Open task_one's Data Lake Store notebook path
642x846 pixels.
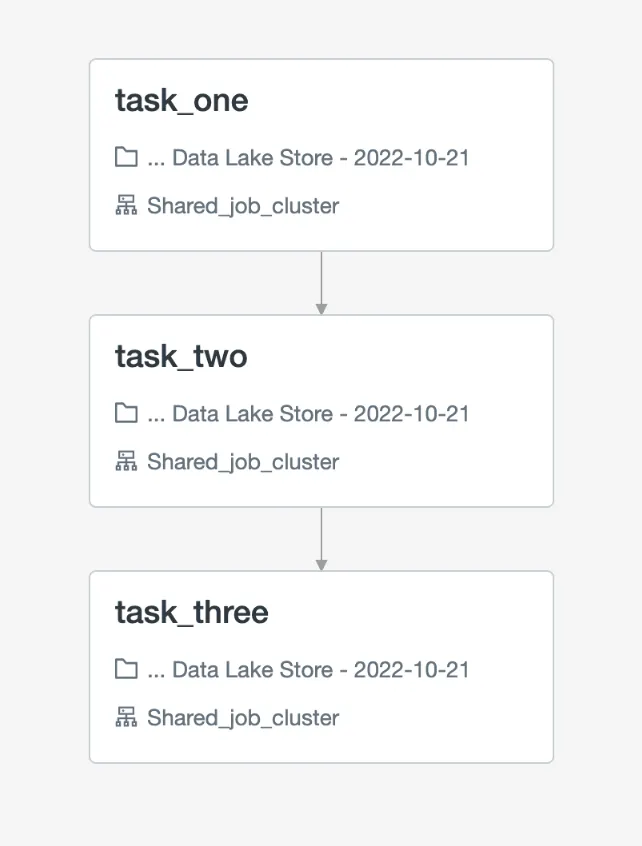tap(308, 158)
